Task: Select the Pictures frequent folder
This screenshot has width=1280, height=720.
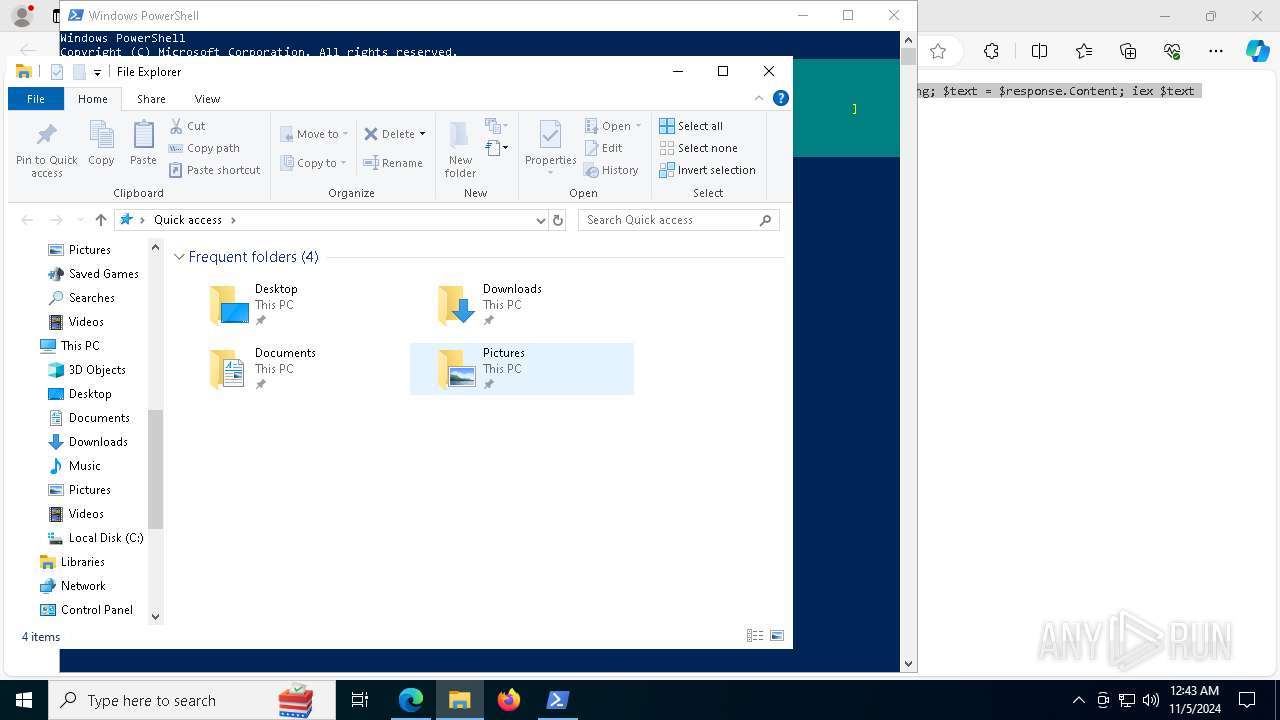Action: point(522,369)
